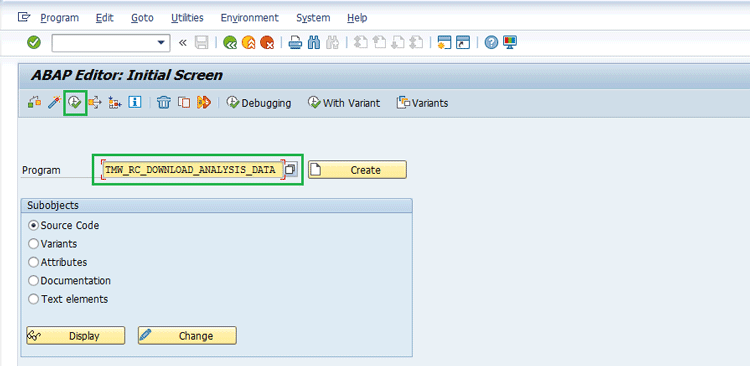The image size is (750, 366).
Task: Open the Environment menu
Action: pos(249,18)
